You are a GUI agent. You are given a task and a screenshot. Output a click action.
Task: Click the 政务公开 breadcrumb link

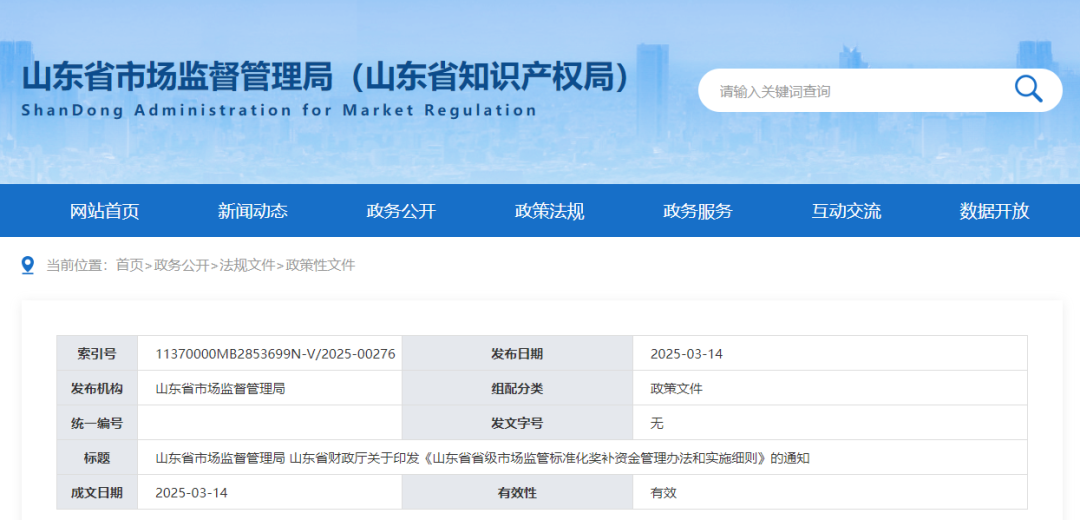(181, 265)
